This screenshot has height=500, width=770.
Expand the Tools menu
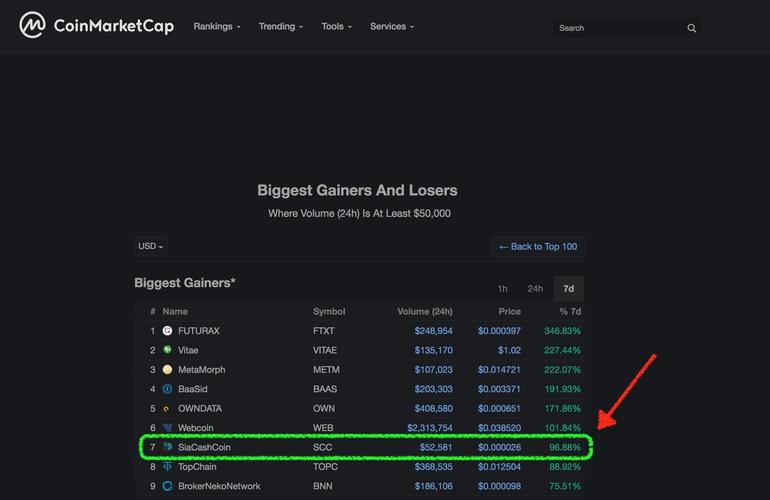[336, 27]
